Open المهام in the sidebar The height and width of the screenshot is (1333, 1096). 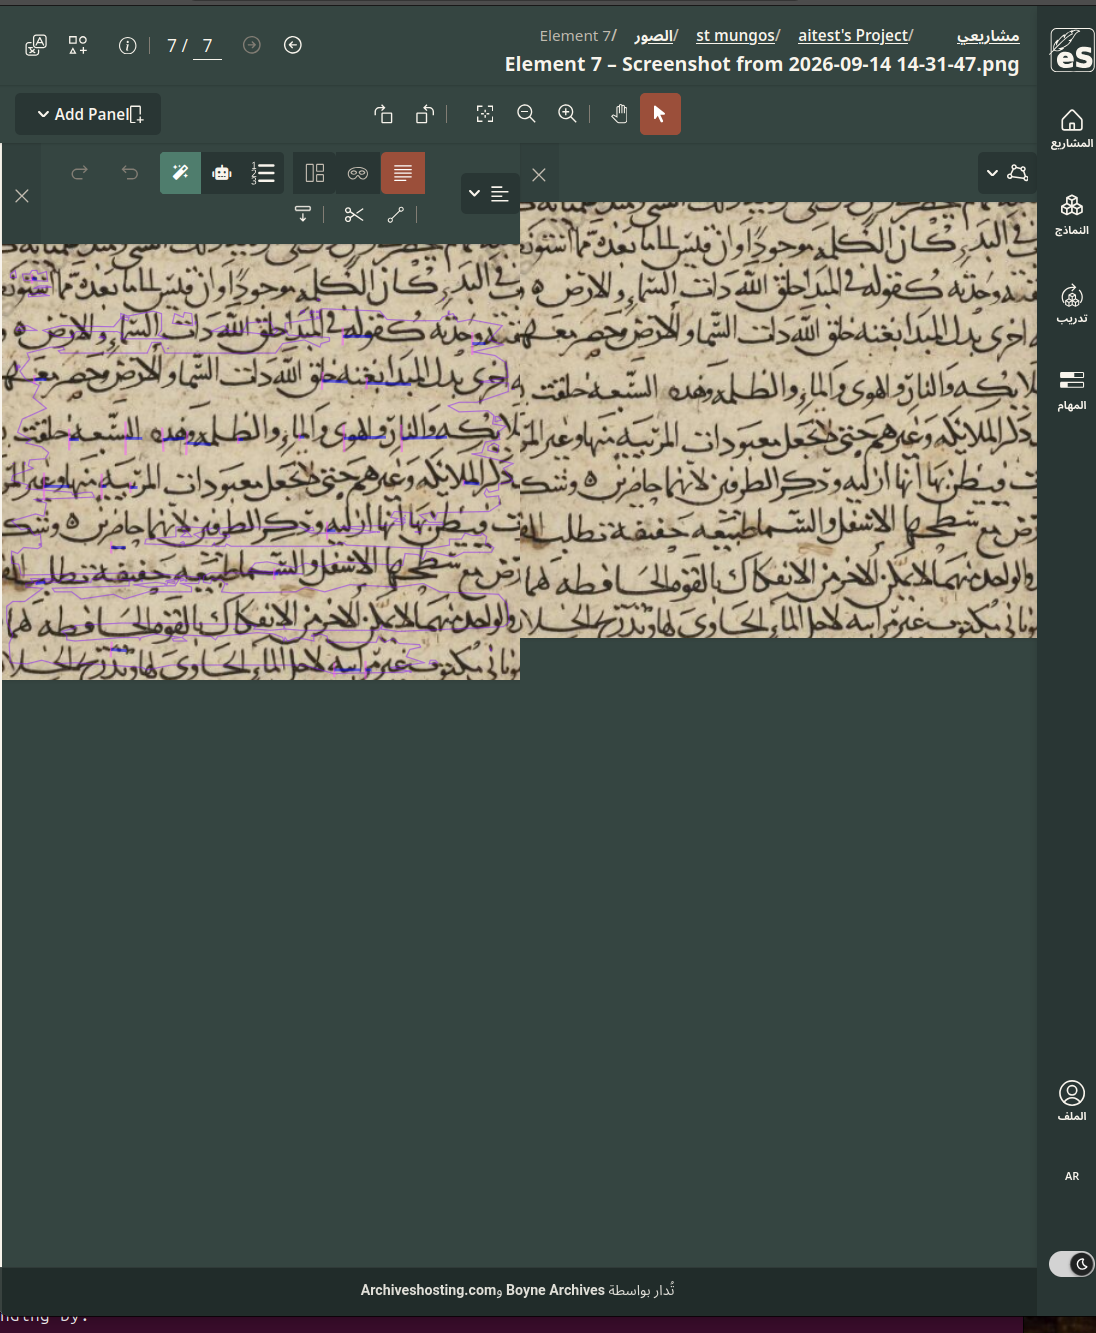tap(1072, 390)
